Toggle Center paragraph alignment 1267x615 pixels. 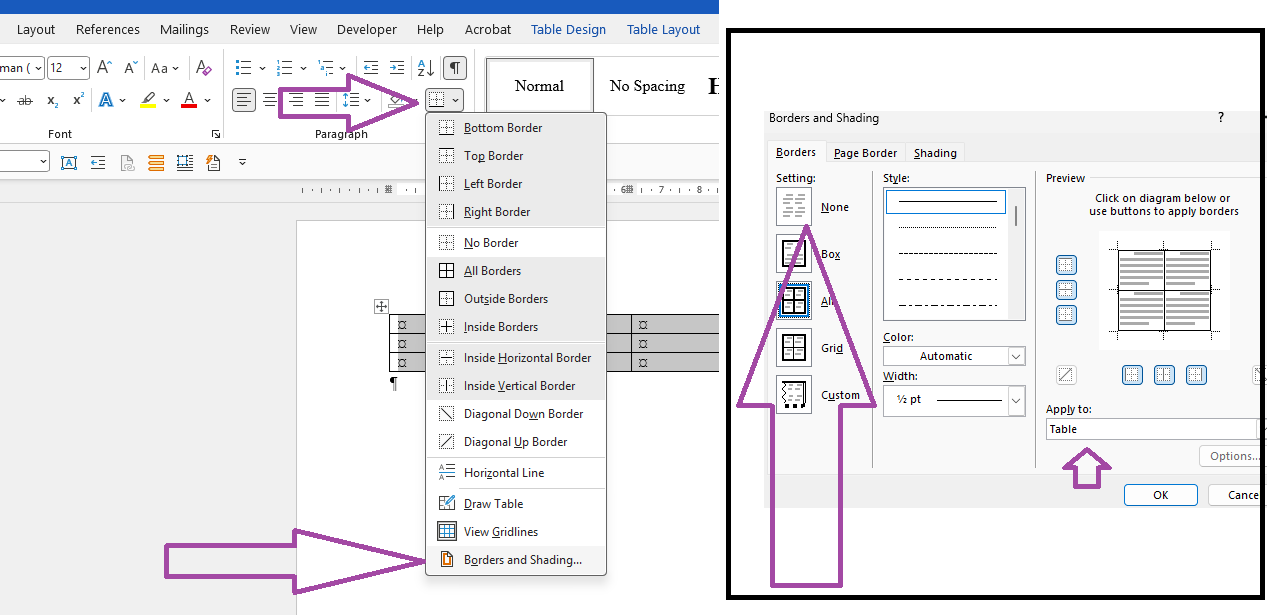270,100
